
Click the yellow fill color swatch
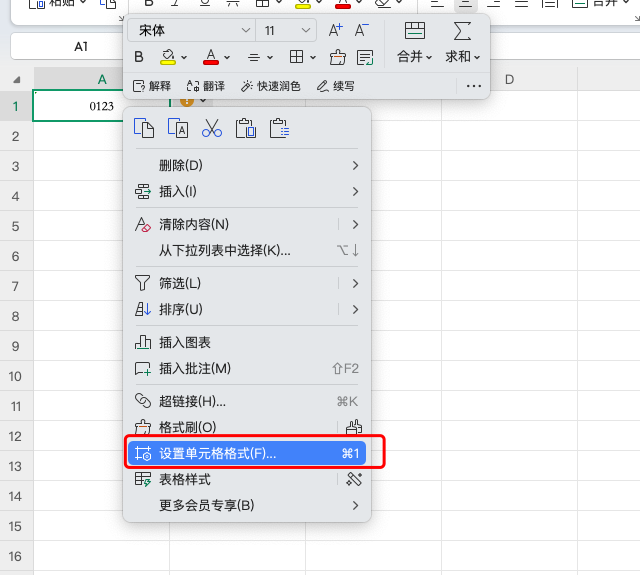[x=169, y=57]
